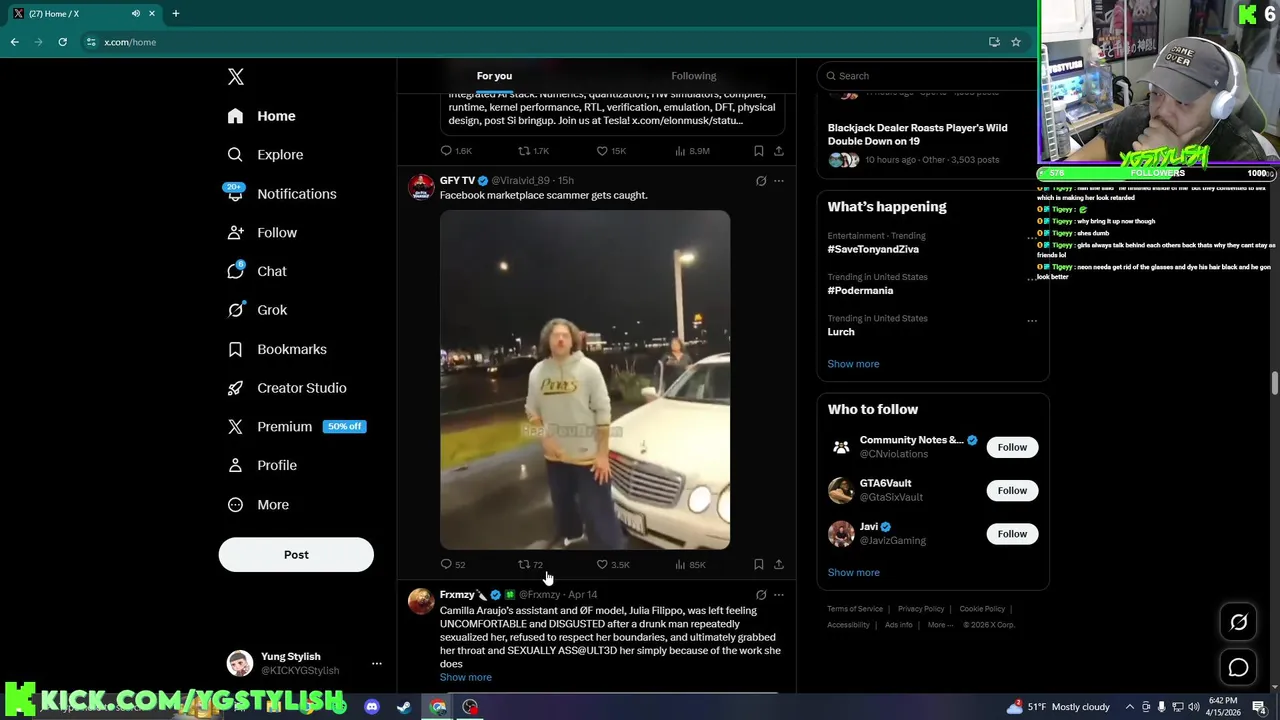This screenshot has width=1280, height=720.
Task: Open Notifications in the sidebar
Action: pos(281,194)
